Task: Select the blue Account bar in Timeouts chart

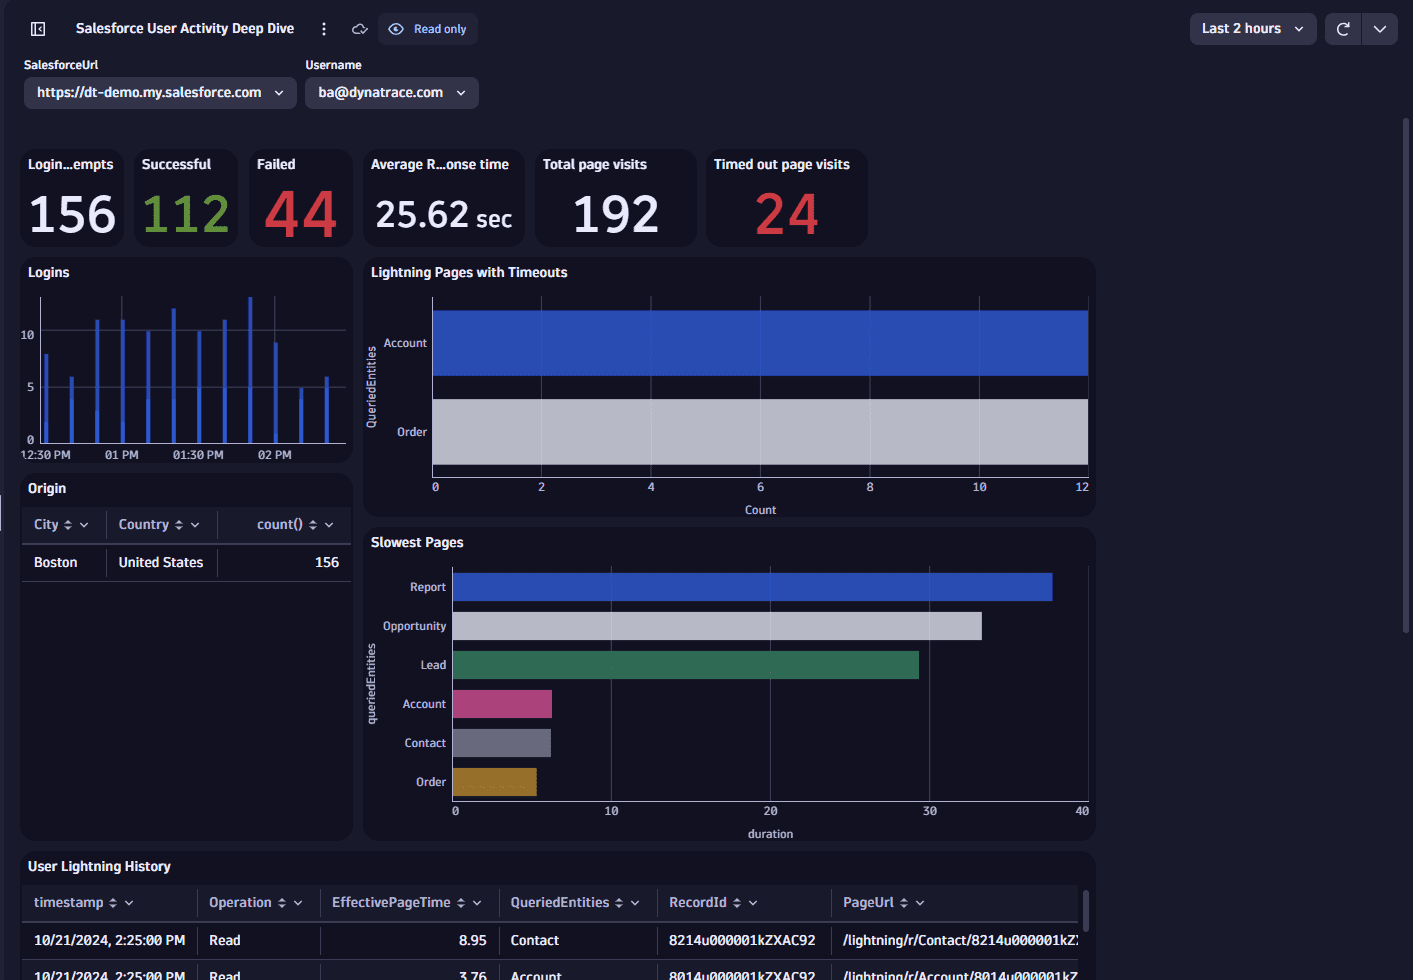Action: (x=760, y=343)
